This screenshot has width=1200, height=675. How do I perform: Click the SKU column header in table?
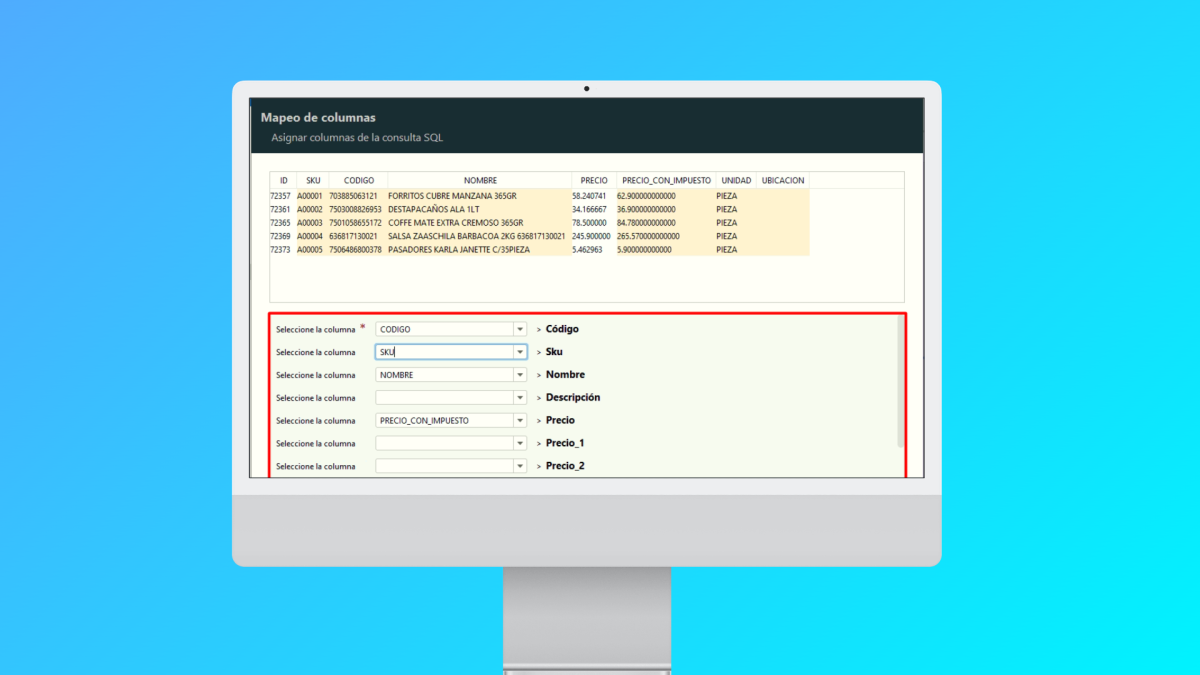click(313, 180)
